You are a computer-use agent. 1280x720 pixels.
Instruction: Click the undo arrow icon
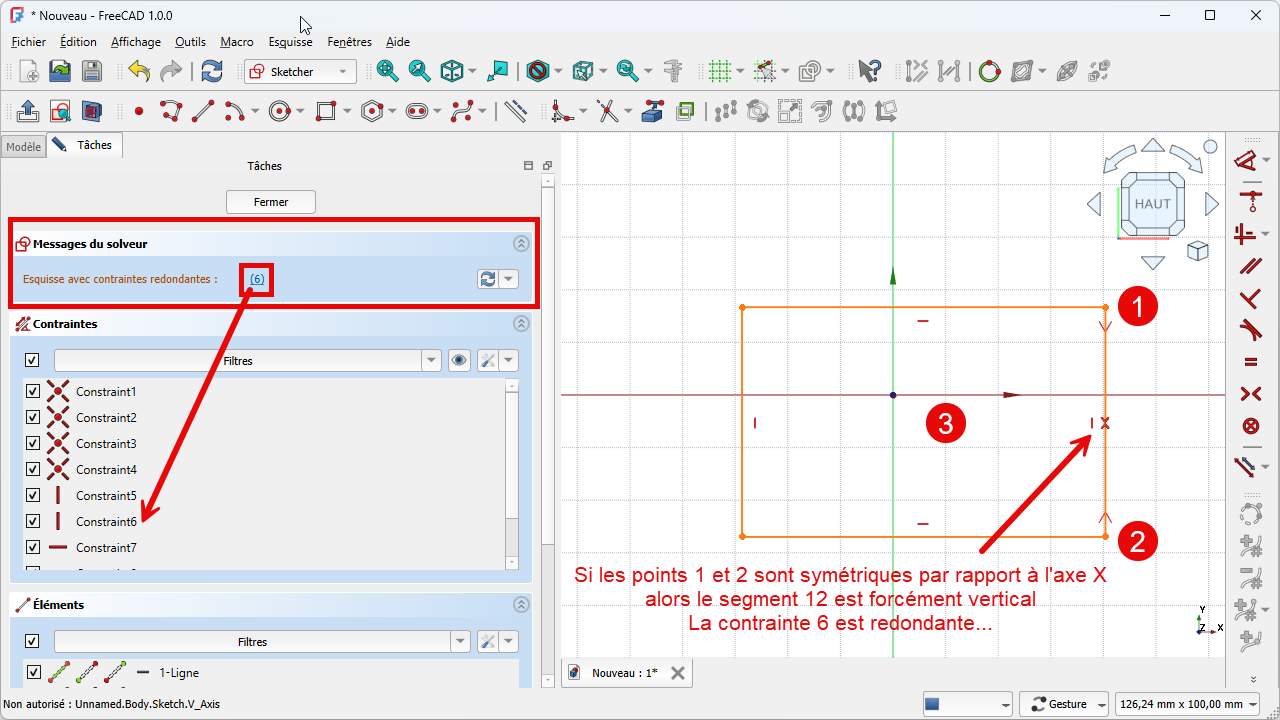coord(139,71)
